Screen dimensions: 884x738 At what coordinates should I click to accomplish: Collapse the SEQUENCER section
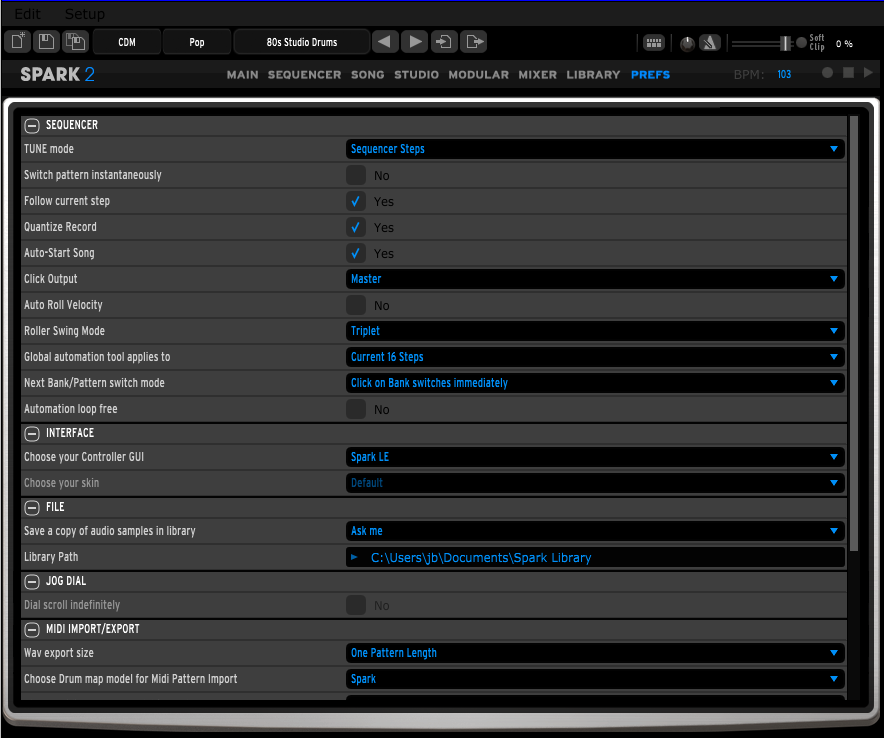coord(33,125)
